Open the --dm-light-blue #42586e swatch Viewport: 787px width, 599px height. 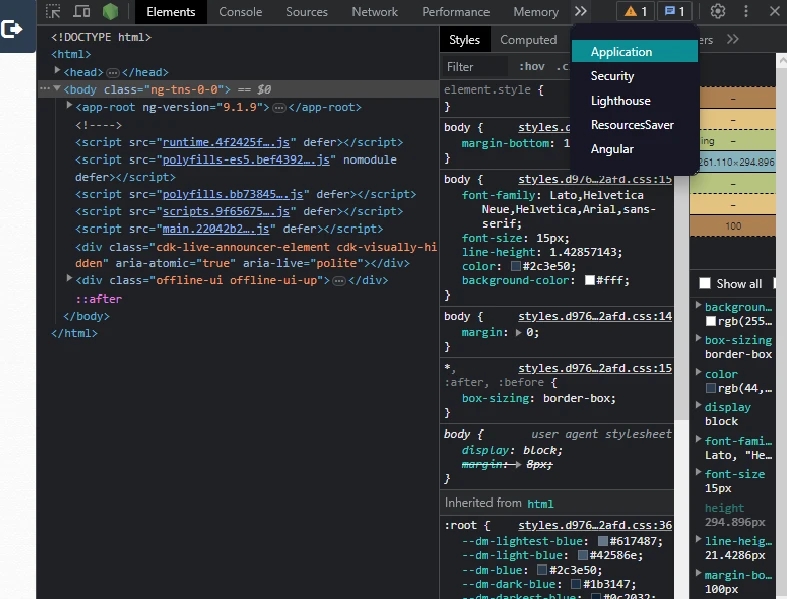tap(583, 555)
